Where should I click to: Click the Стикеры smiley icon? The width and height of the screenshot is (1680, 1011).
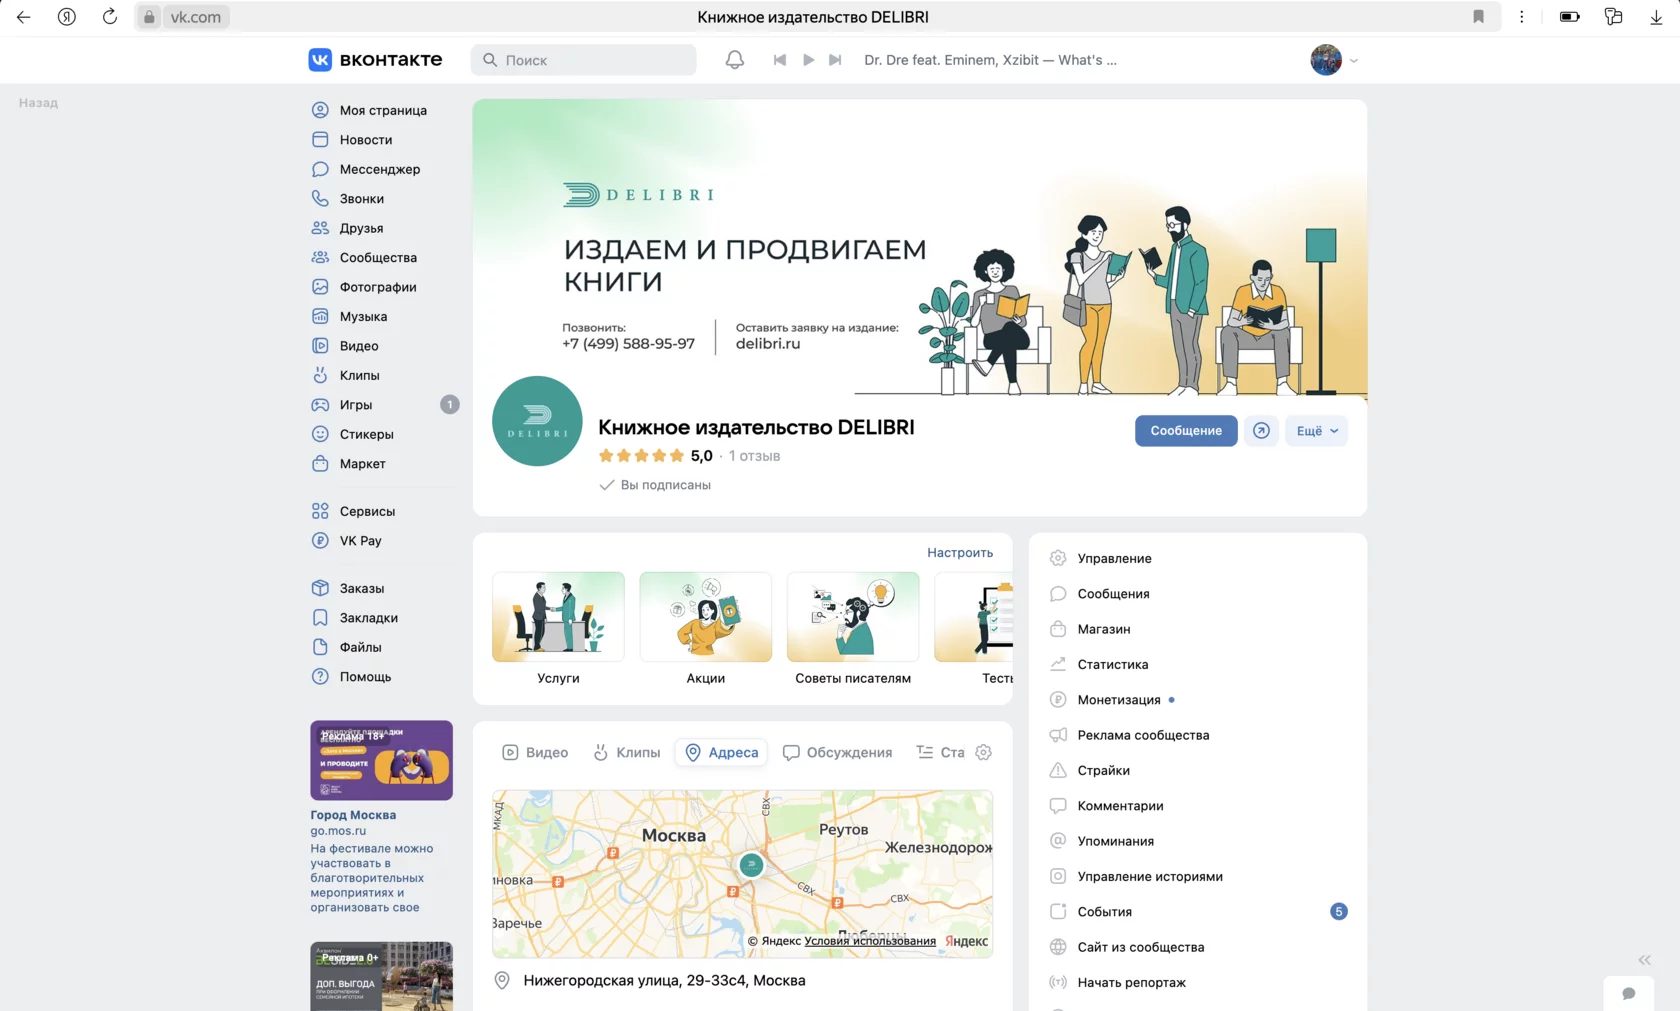pyautogui.click(x=320, y=434)
